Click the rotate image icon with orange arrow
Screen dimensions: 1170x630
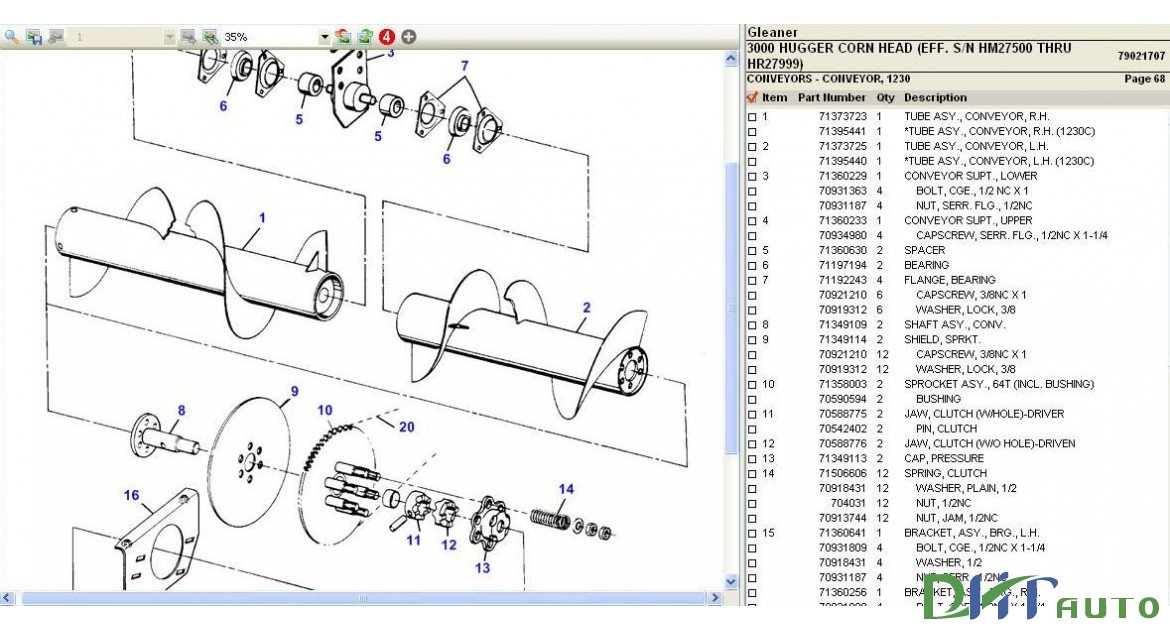pyautogui.click(x=342, y=36)
